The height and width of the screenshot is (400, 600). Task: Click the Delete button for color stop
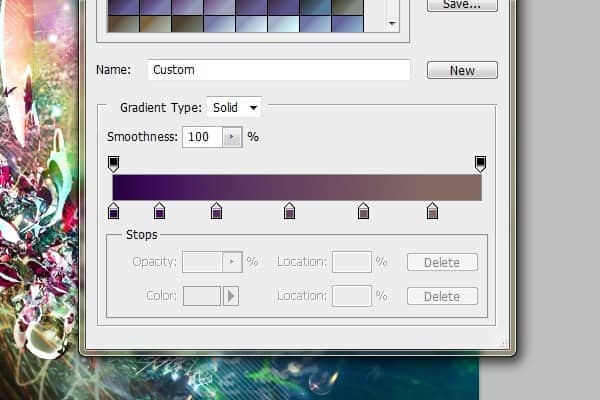442,296
